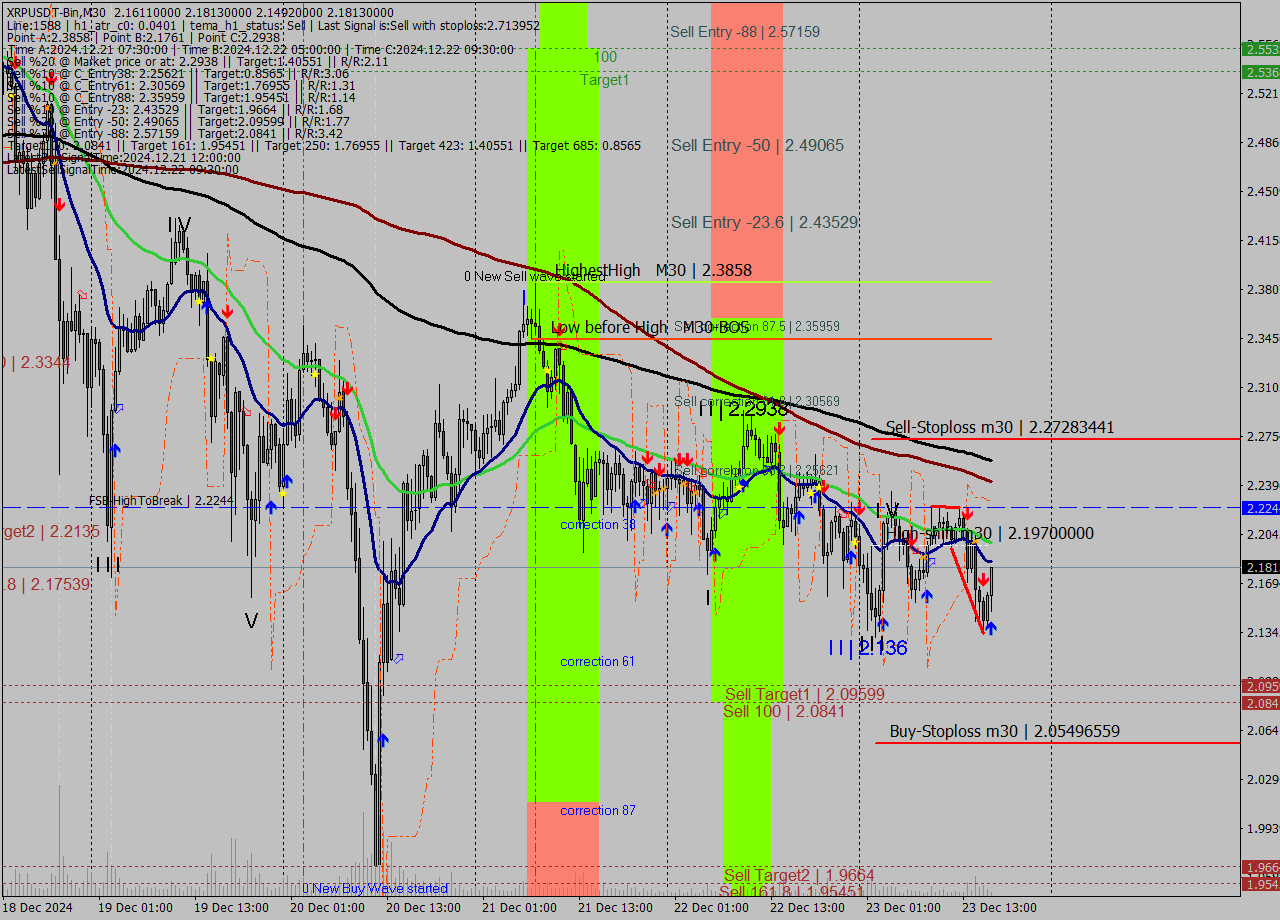Click the '20 Dec 13:00' time axis label
The image size is (1280, 920).
tap(422, 908)
